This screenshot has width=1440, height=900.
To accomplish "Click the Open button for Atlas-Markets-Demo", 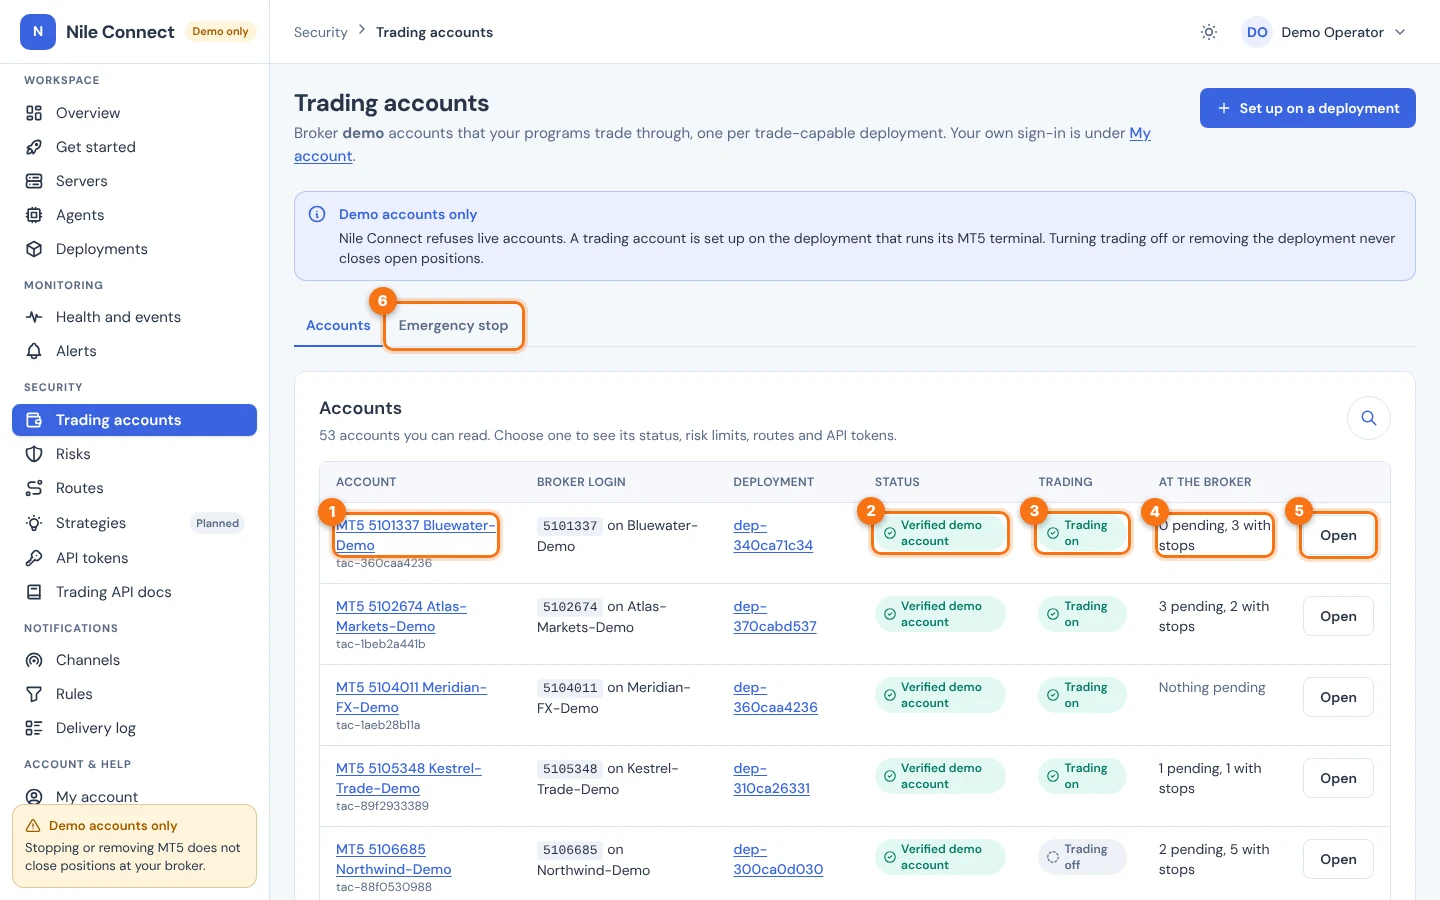I will (1338, 616).
